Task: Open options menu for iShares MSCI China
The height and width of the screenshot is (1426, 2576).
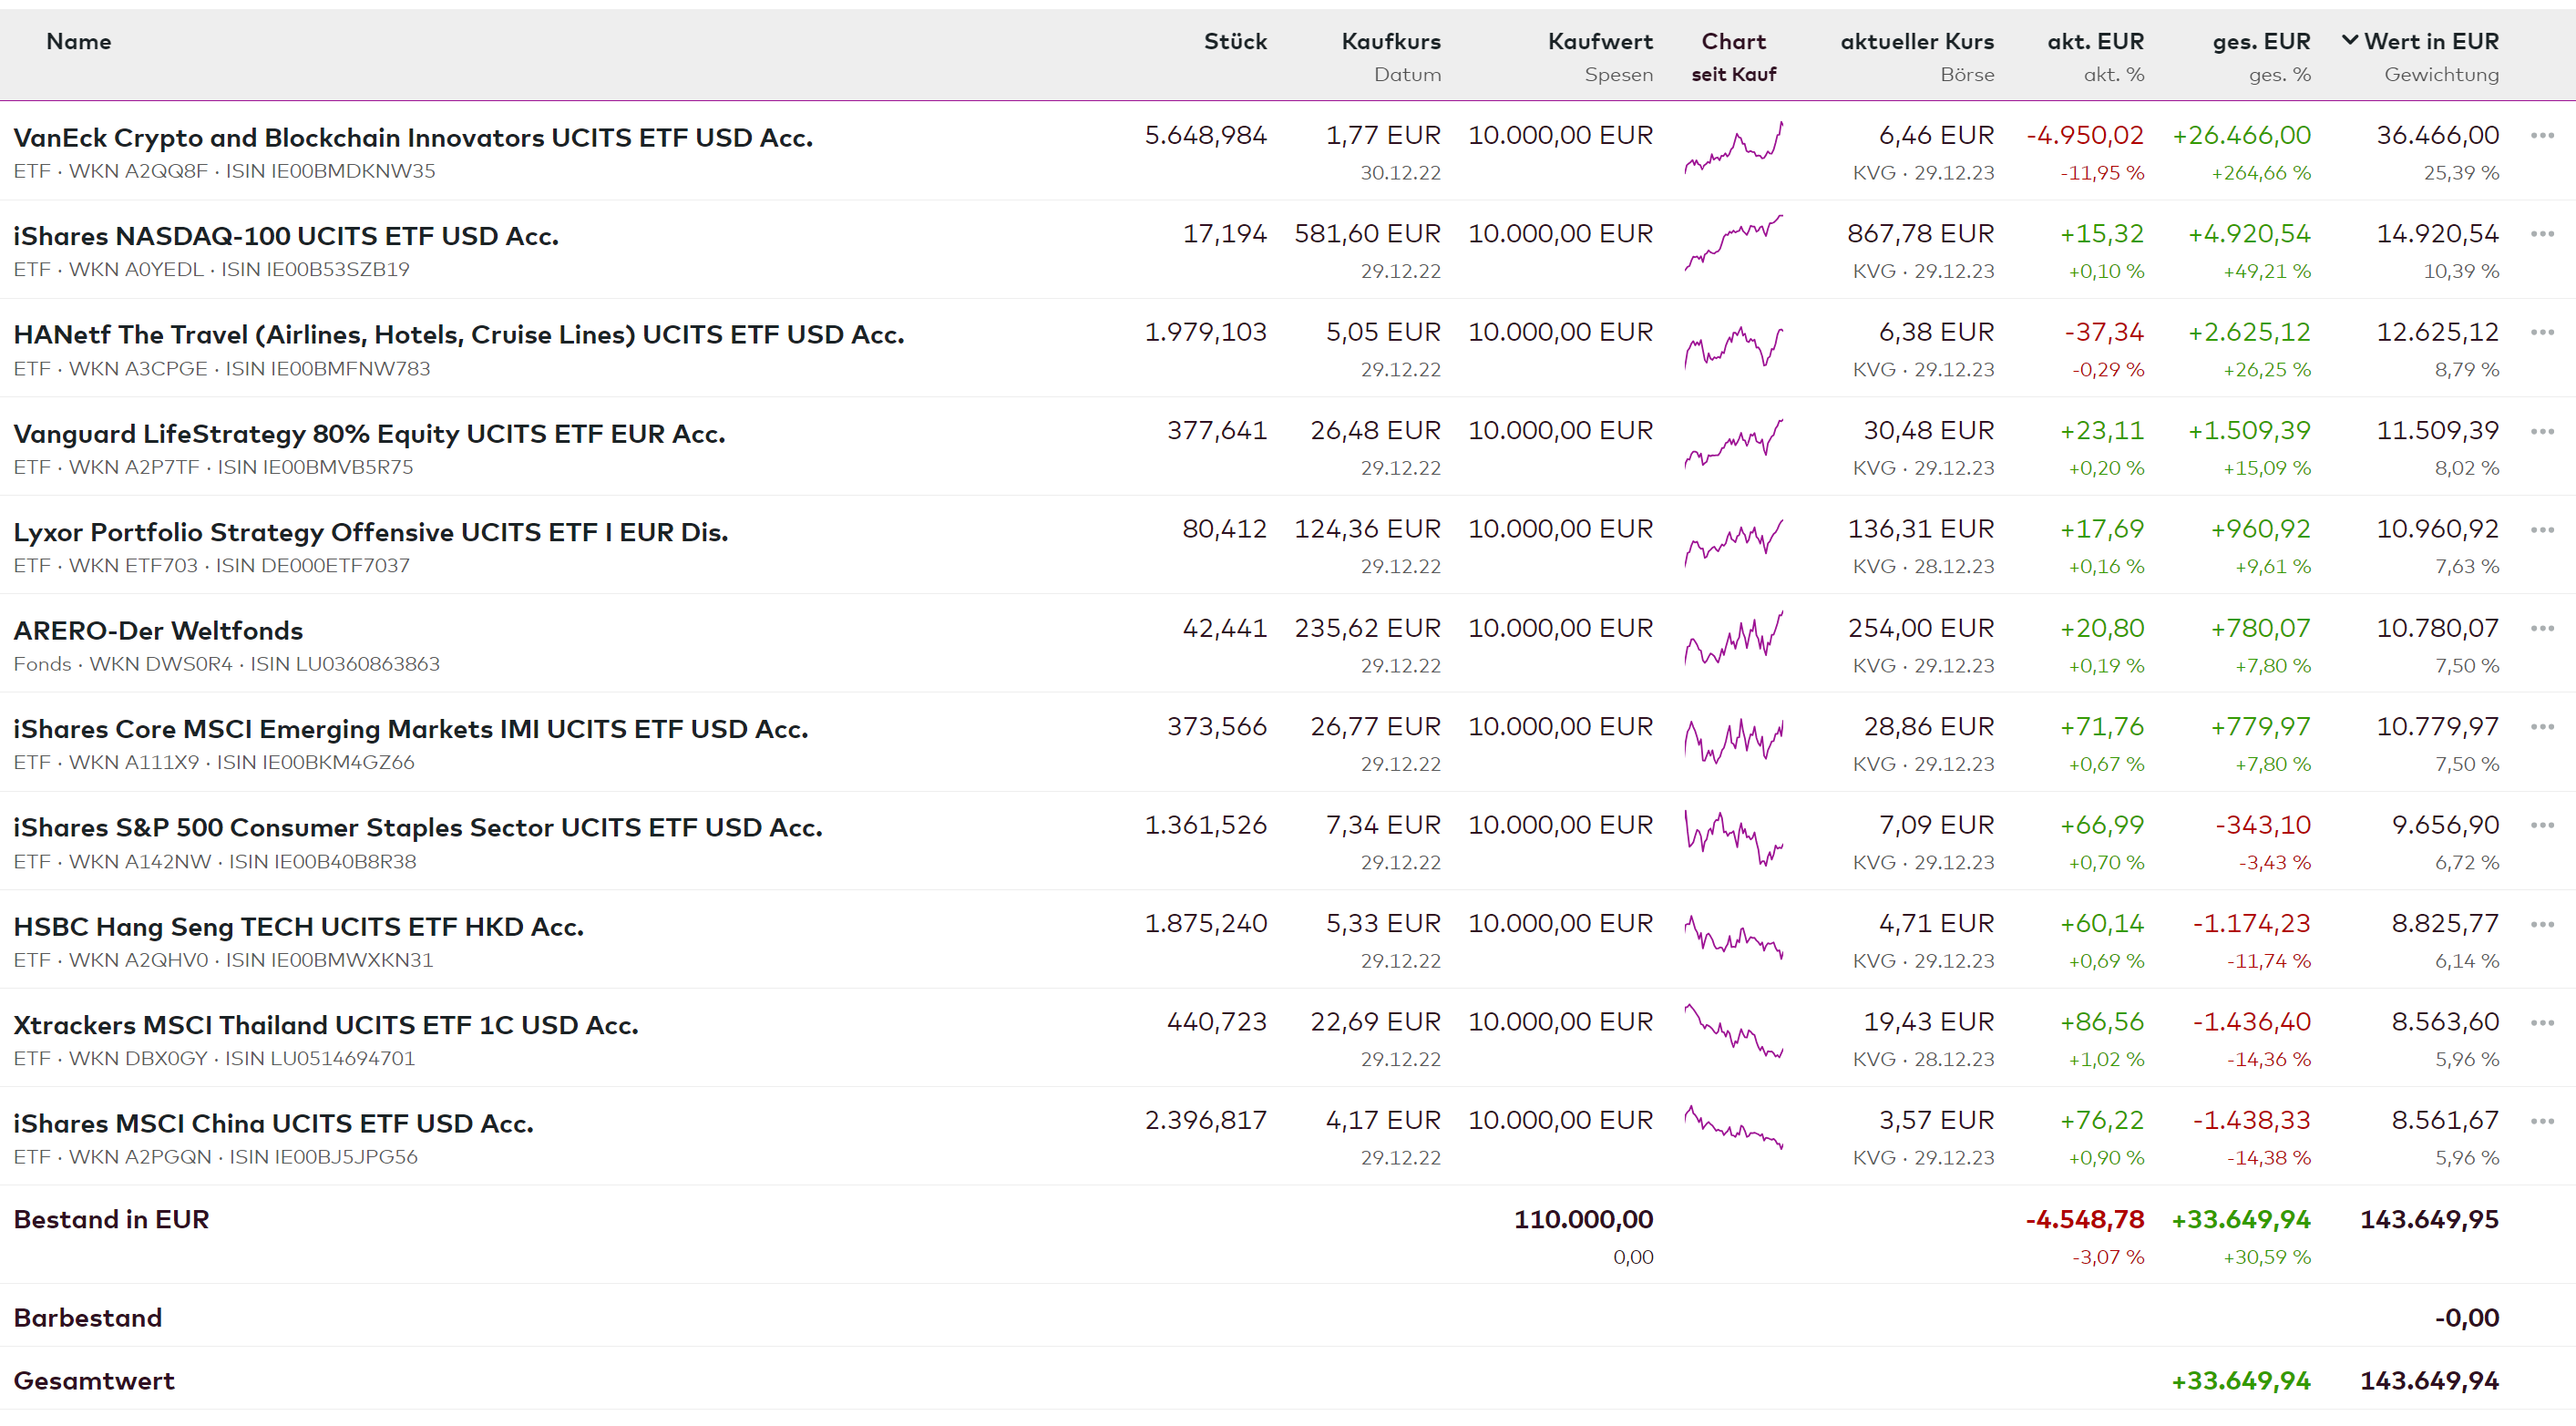Action: (x=2541, y=1121)
